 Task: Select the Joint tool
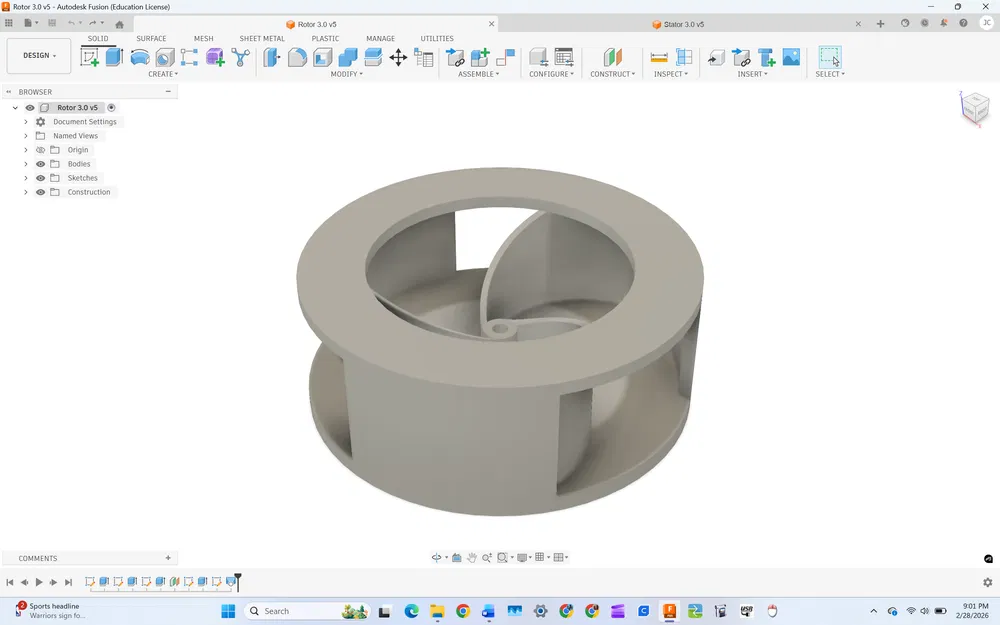coord(505,57)
